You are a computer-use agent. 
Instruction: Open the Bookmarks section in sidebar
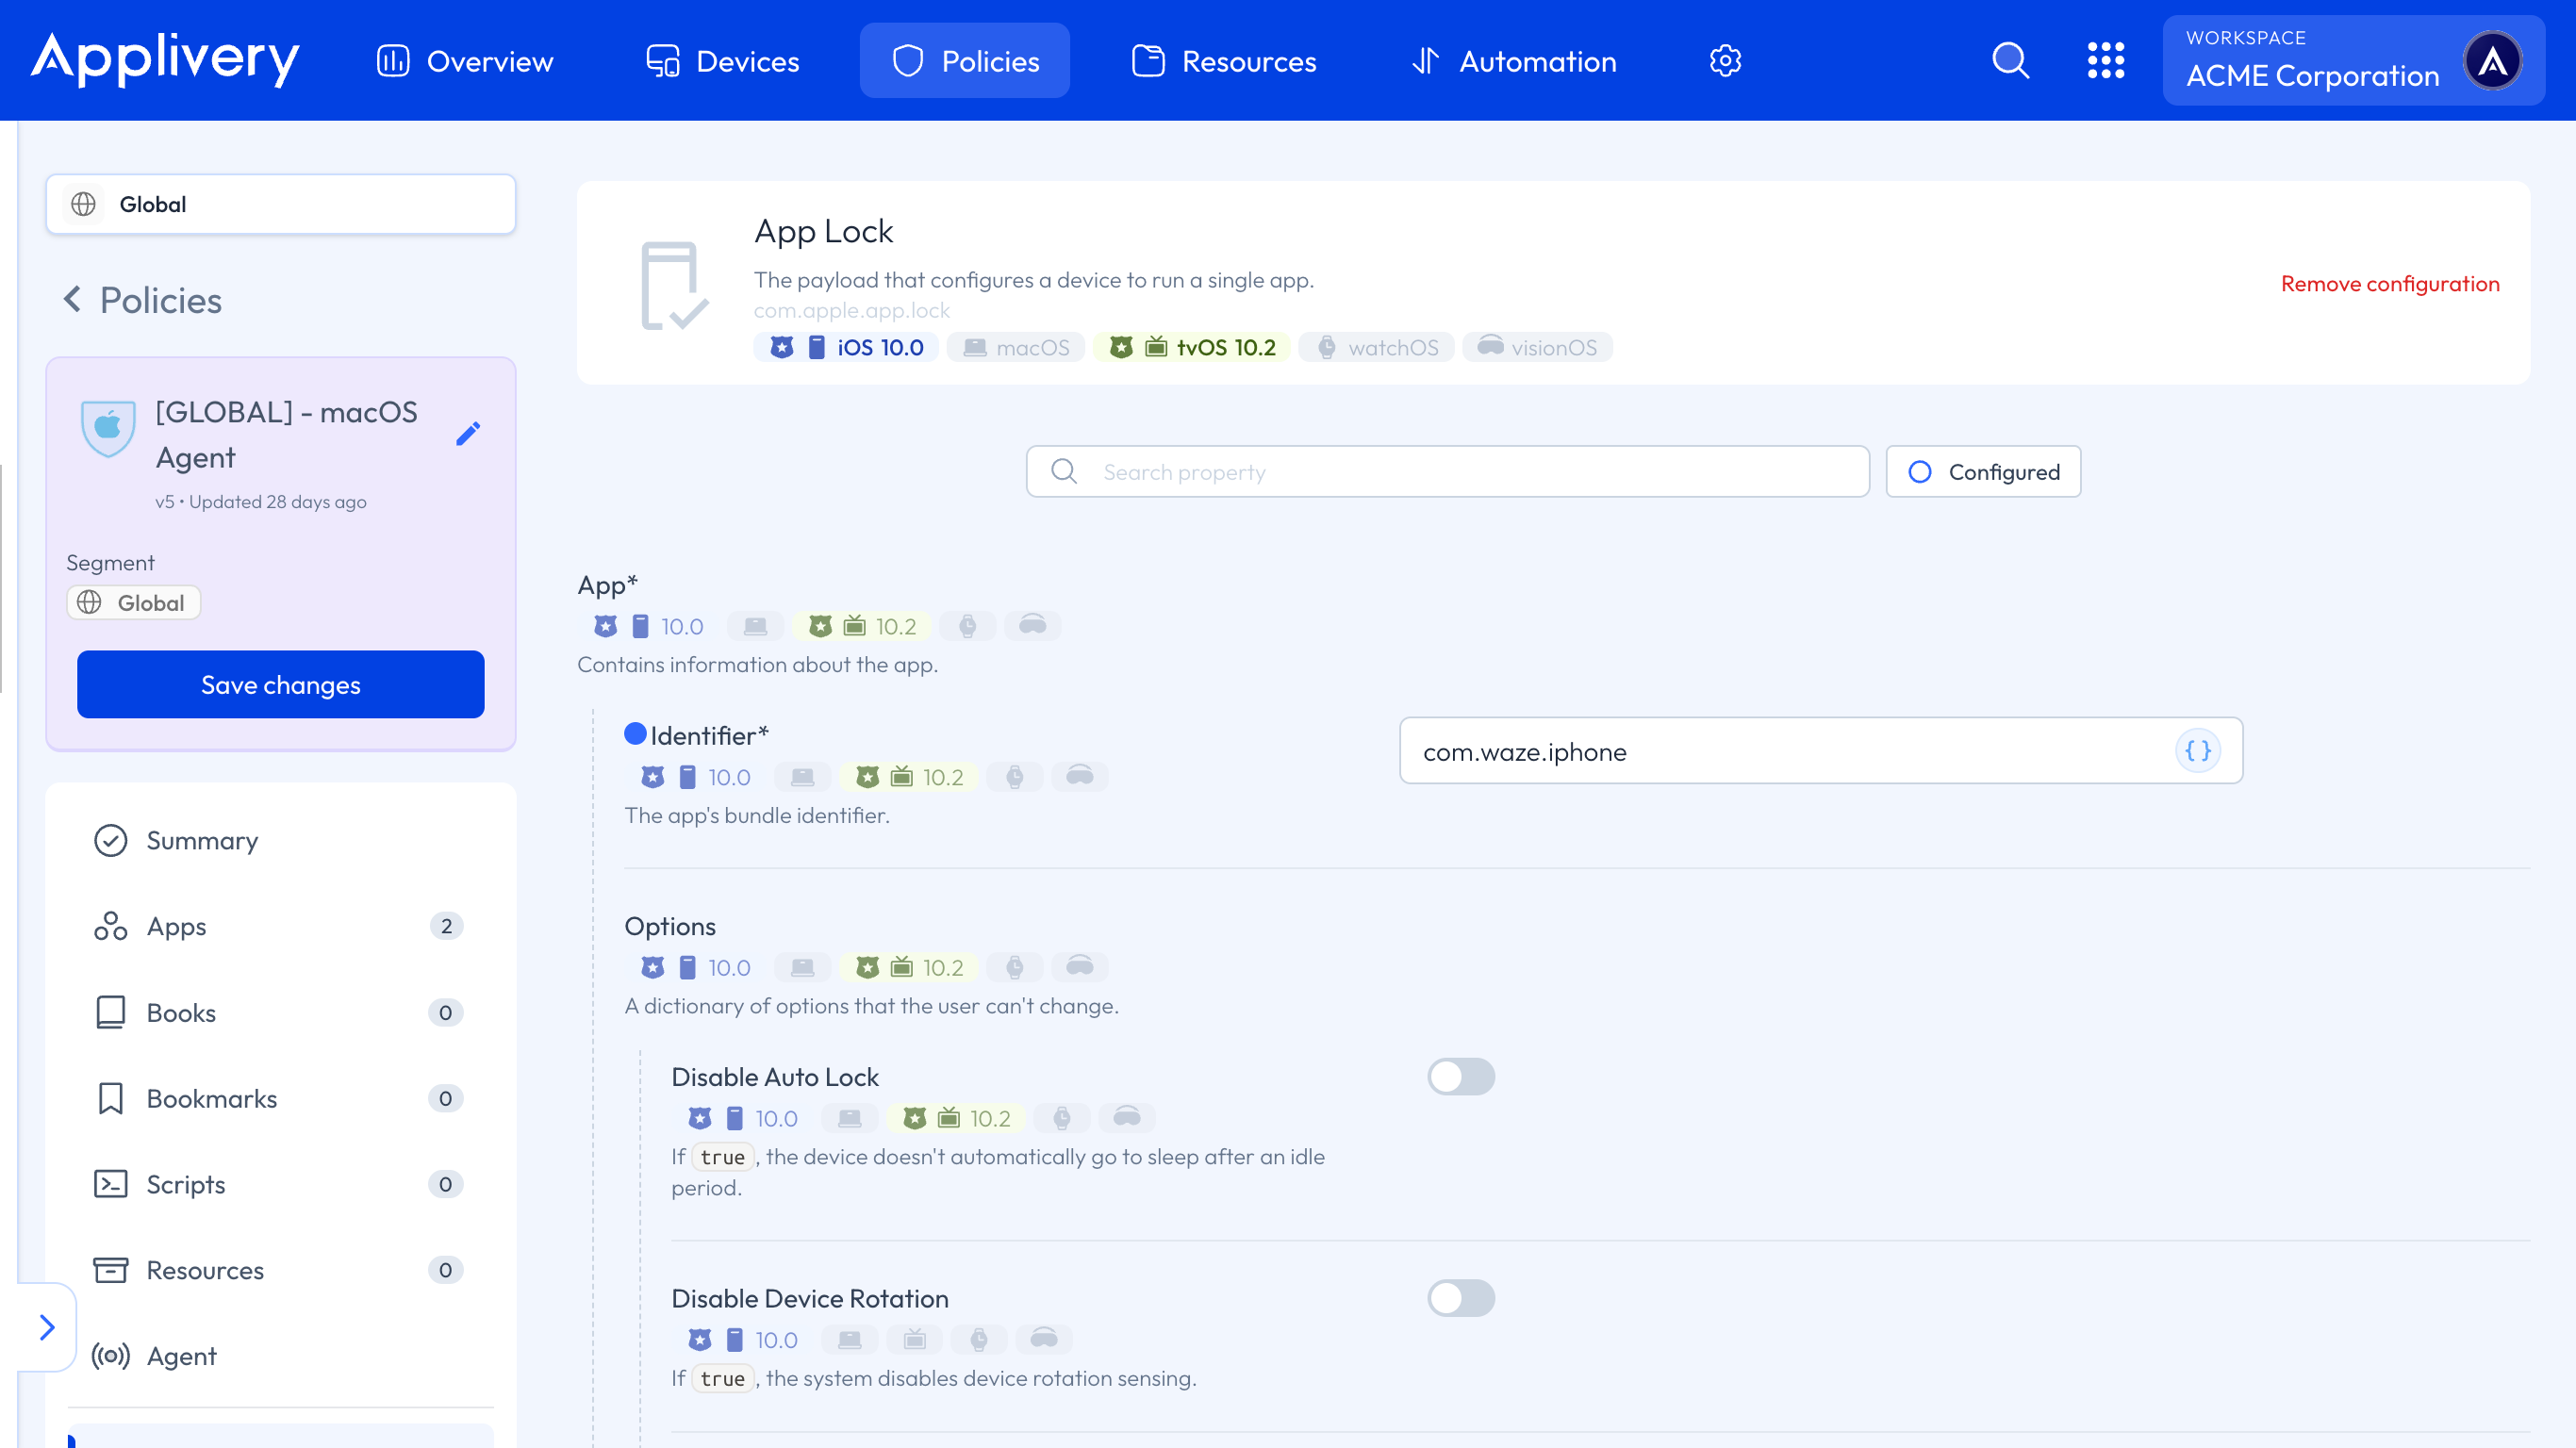click(x=211, y=1098)
